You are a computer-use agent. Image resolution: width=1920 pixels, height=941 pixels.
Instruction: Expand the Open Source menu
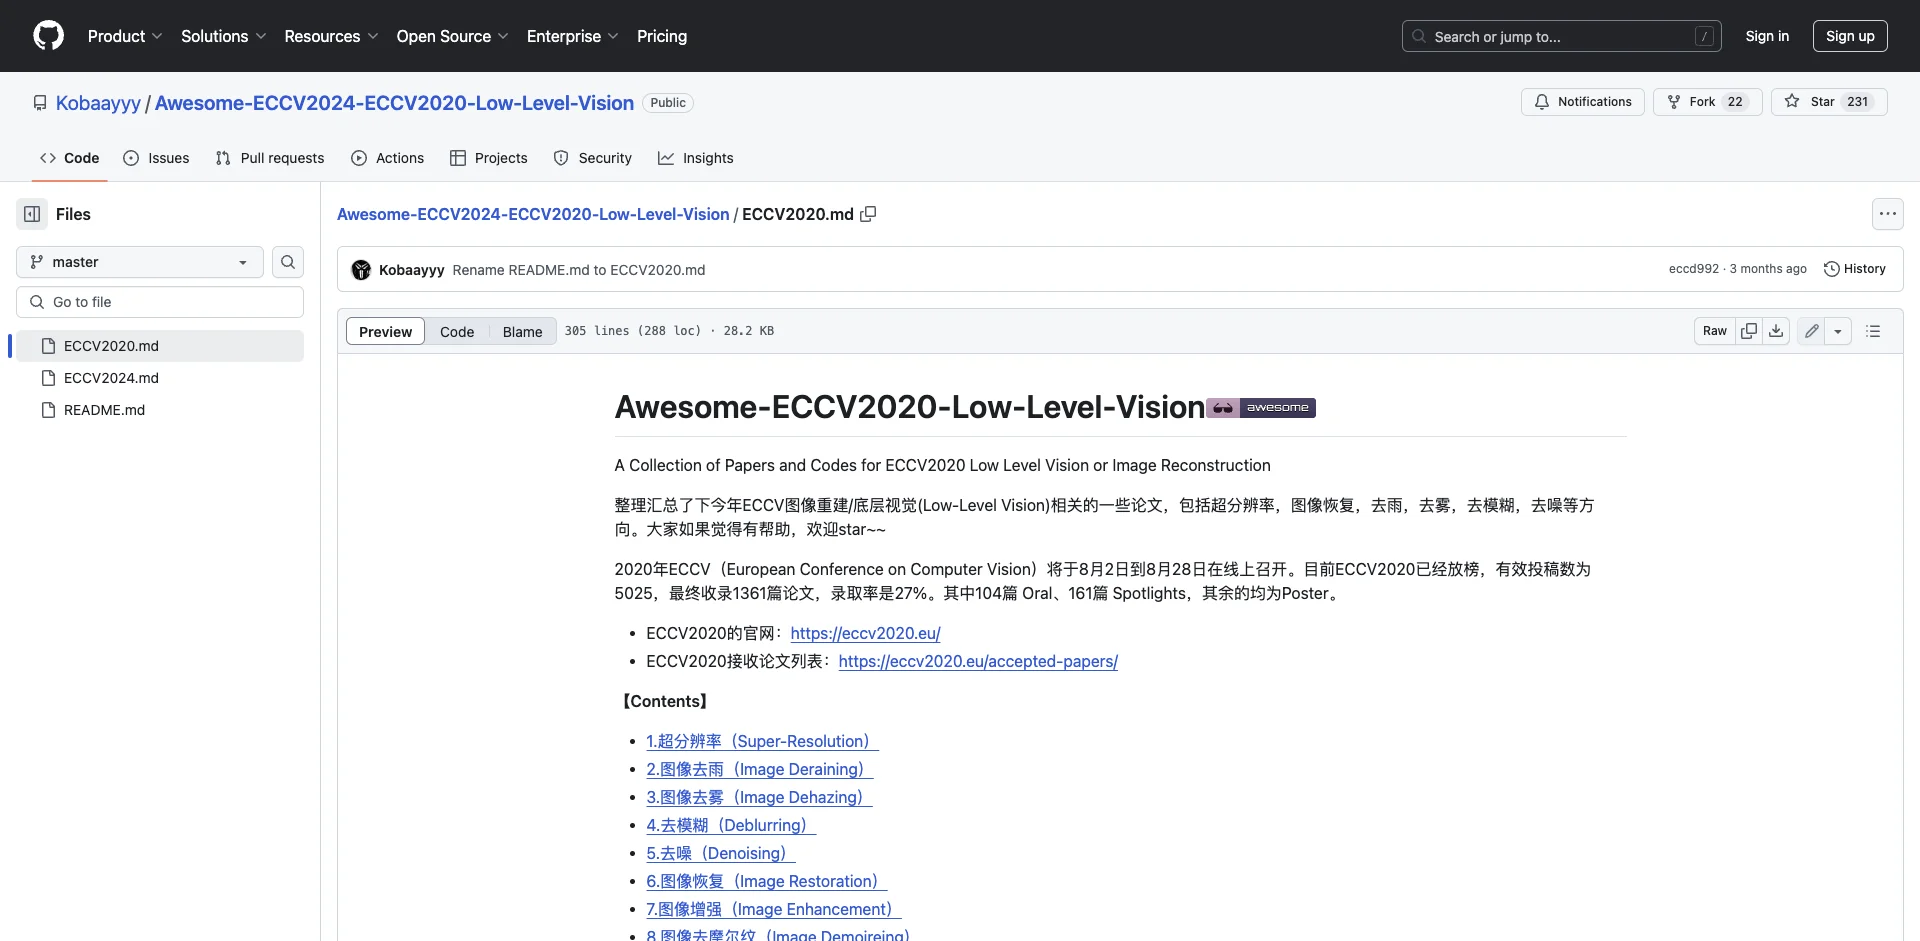(x=452, y=36)
